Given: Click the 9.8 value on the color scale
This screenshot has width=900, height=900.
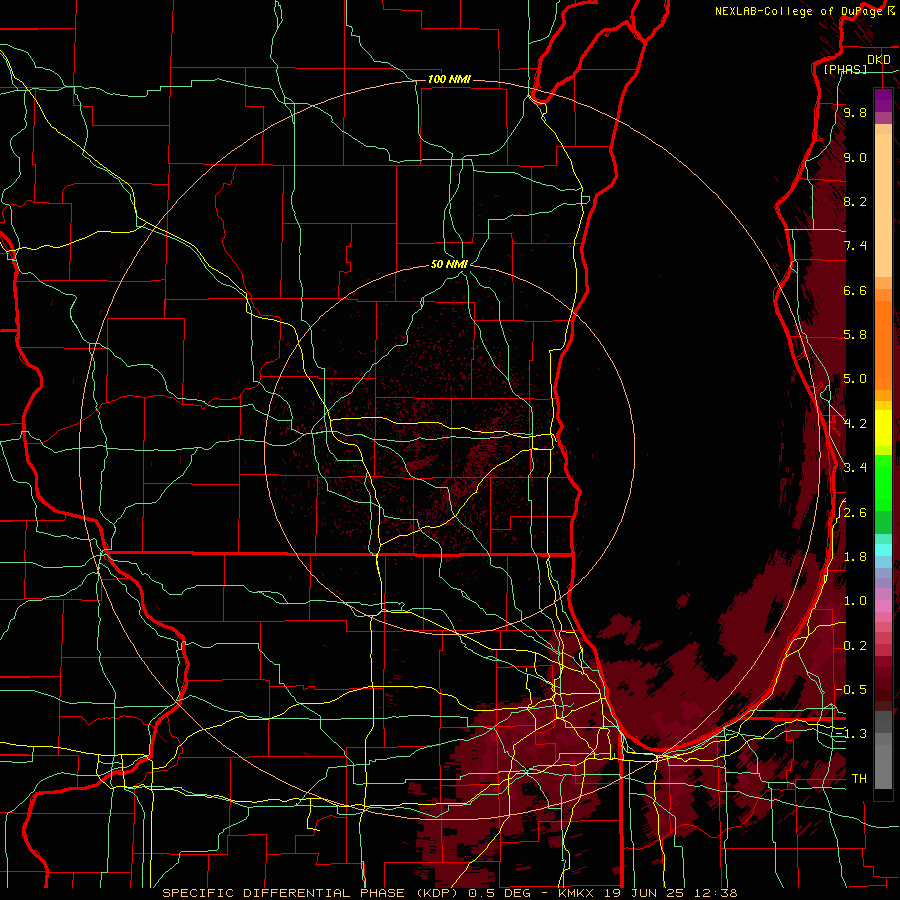Looking at the screenshot, I should pyautogui.click(x=855, y=112).
